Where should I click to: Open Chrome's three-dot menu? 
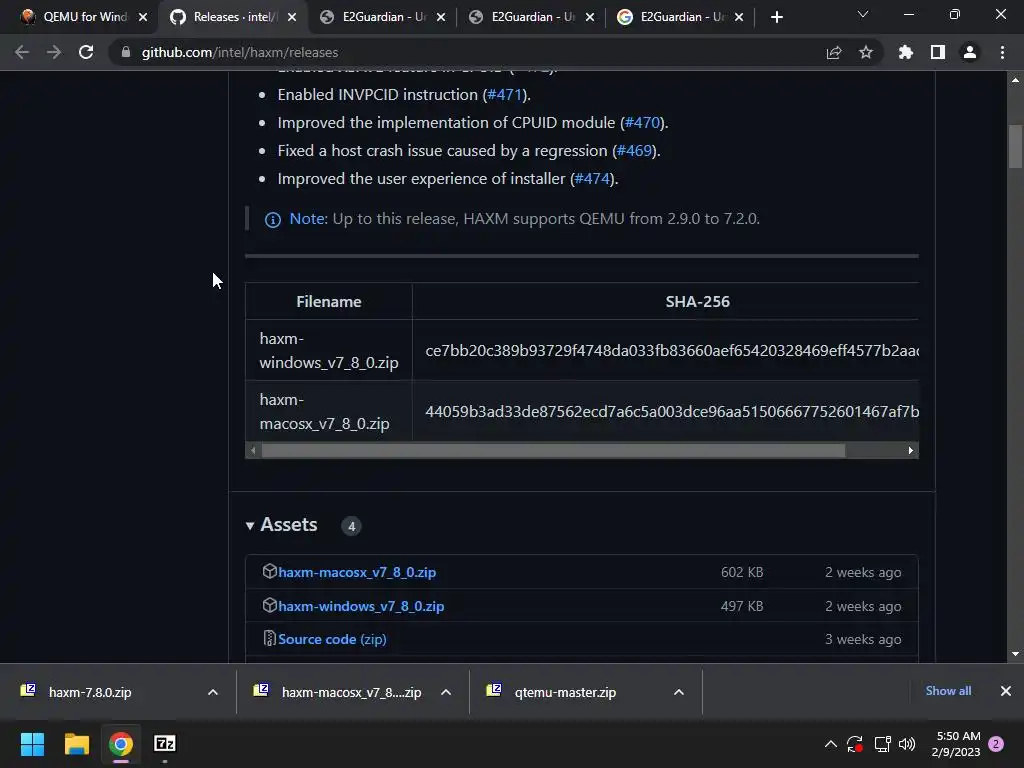coord(1002,52)
